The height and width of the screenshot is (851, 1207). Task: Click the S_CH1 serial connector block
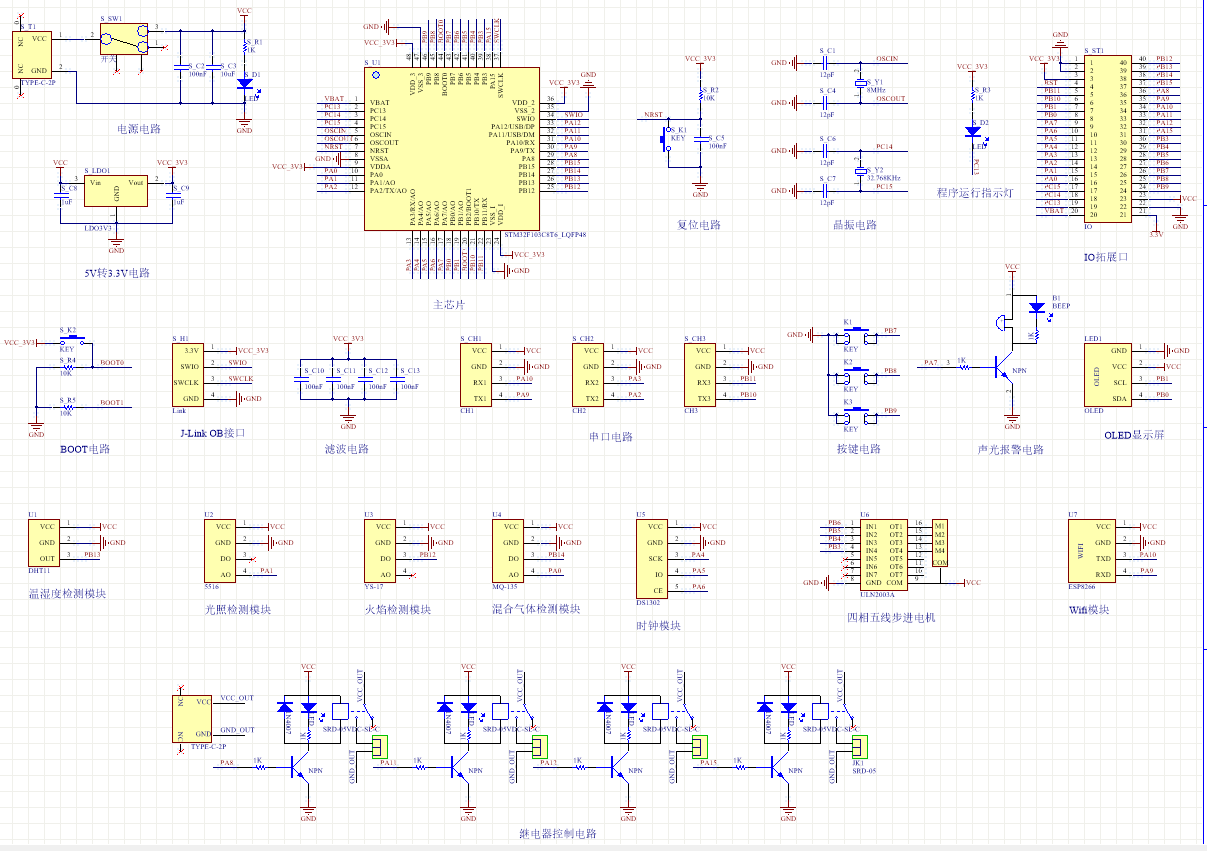click(476, 375)
